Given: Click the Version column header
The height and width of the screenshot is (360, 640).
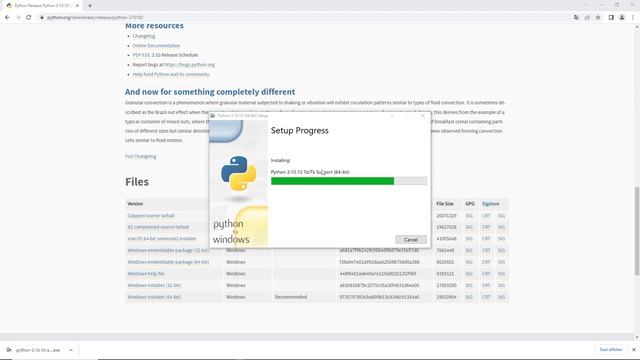Looking at the screenshot, I should pyautogui.click(x=135, y=204).
